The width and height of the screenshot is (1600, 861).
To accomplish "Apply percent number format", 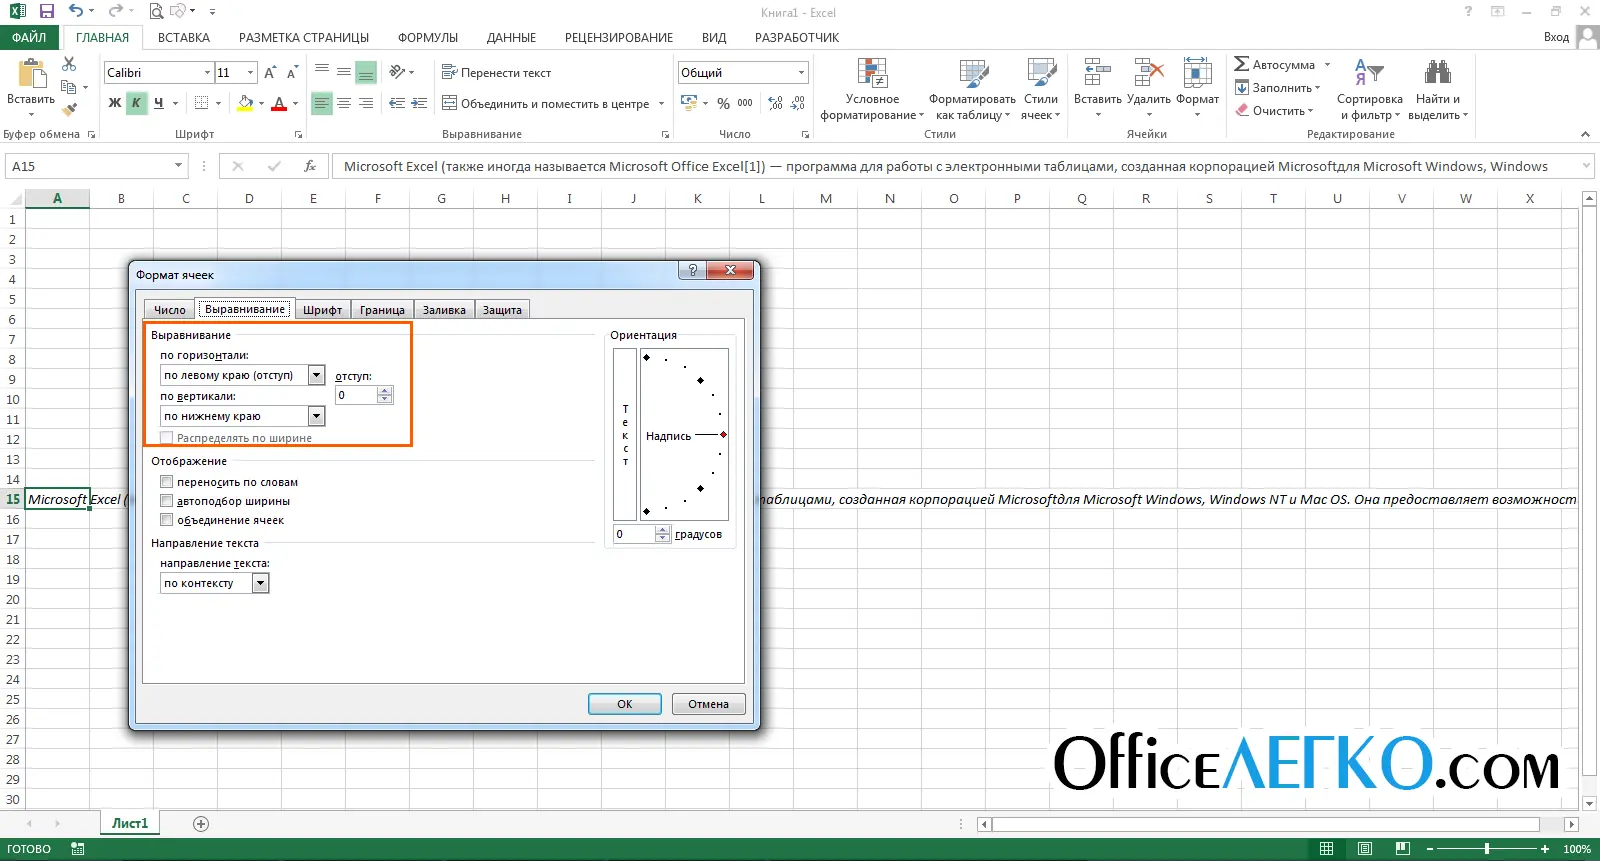I will point(723,103).
